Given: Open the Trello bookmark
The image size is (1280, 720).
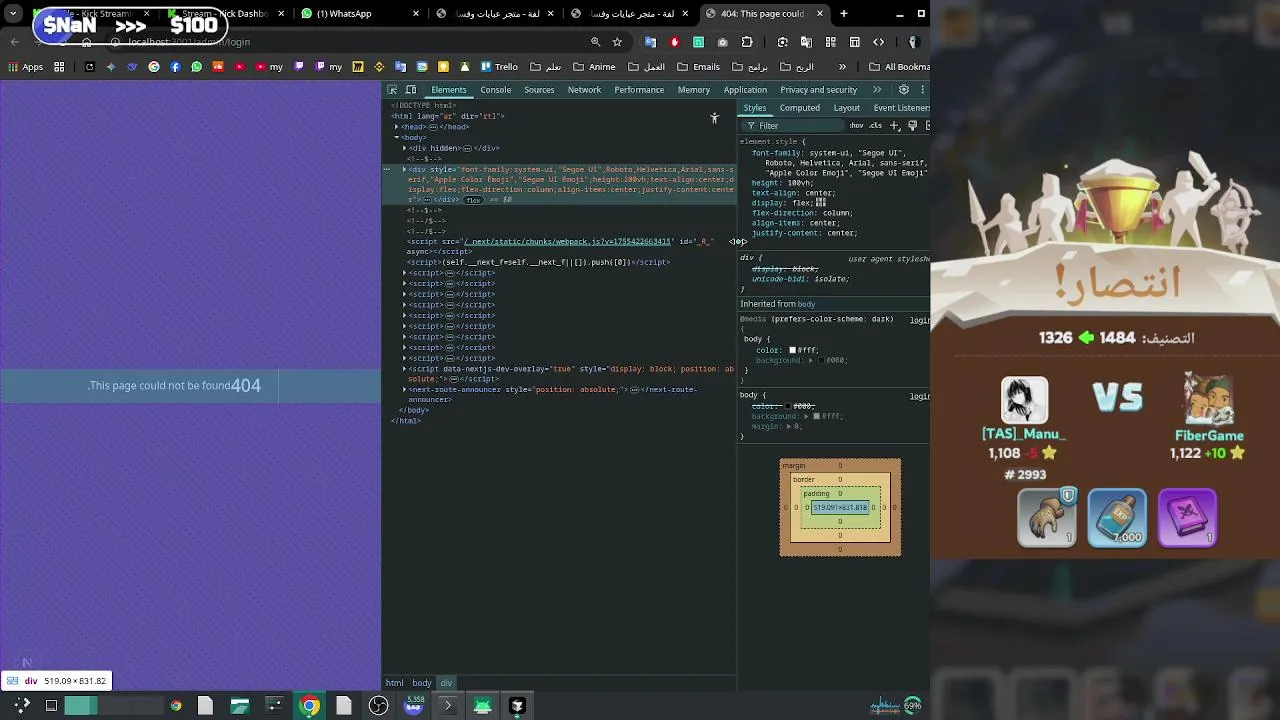Looking at the screenshot, I should pos(499,67).
